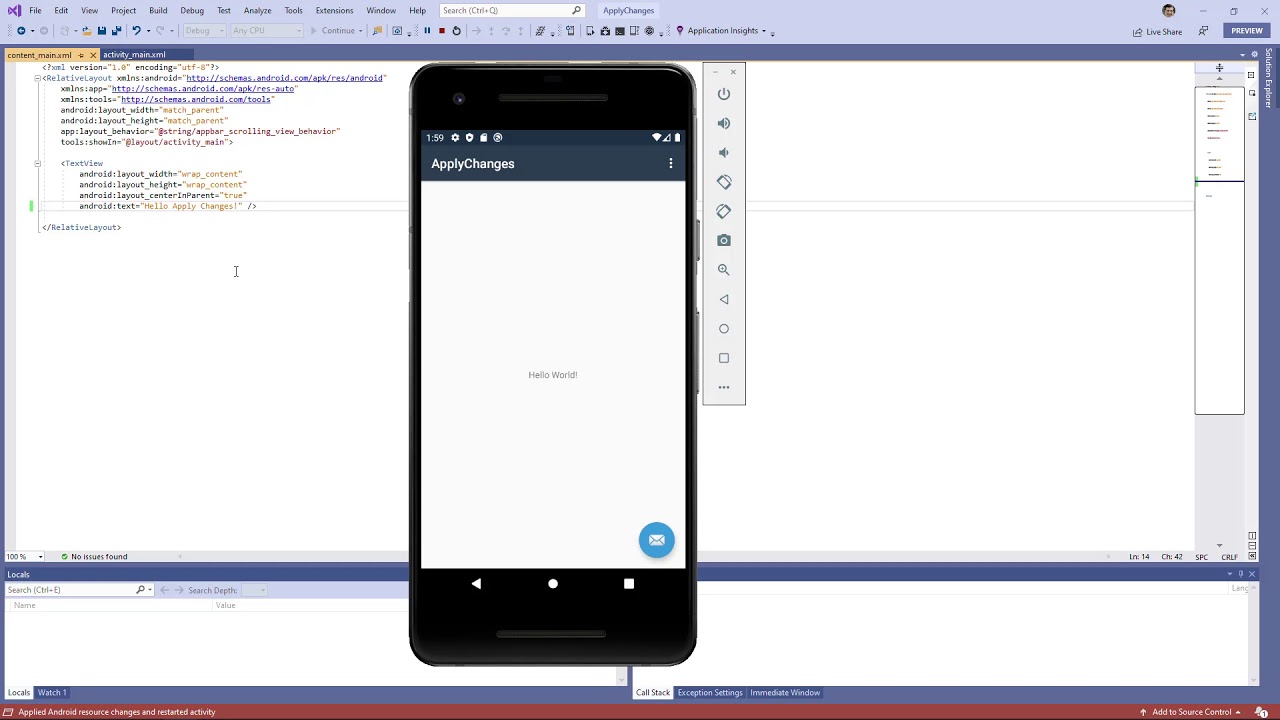Open Immediate Window tab
Screen dimensions: 1280x720
pos(785,693)
